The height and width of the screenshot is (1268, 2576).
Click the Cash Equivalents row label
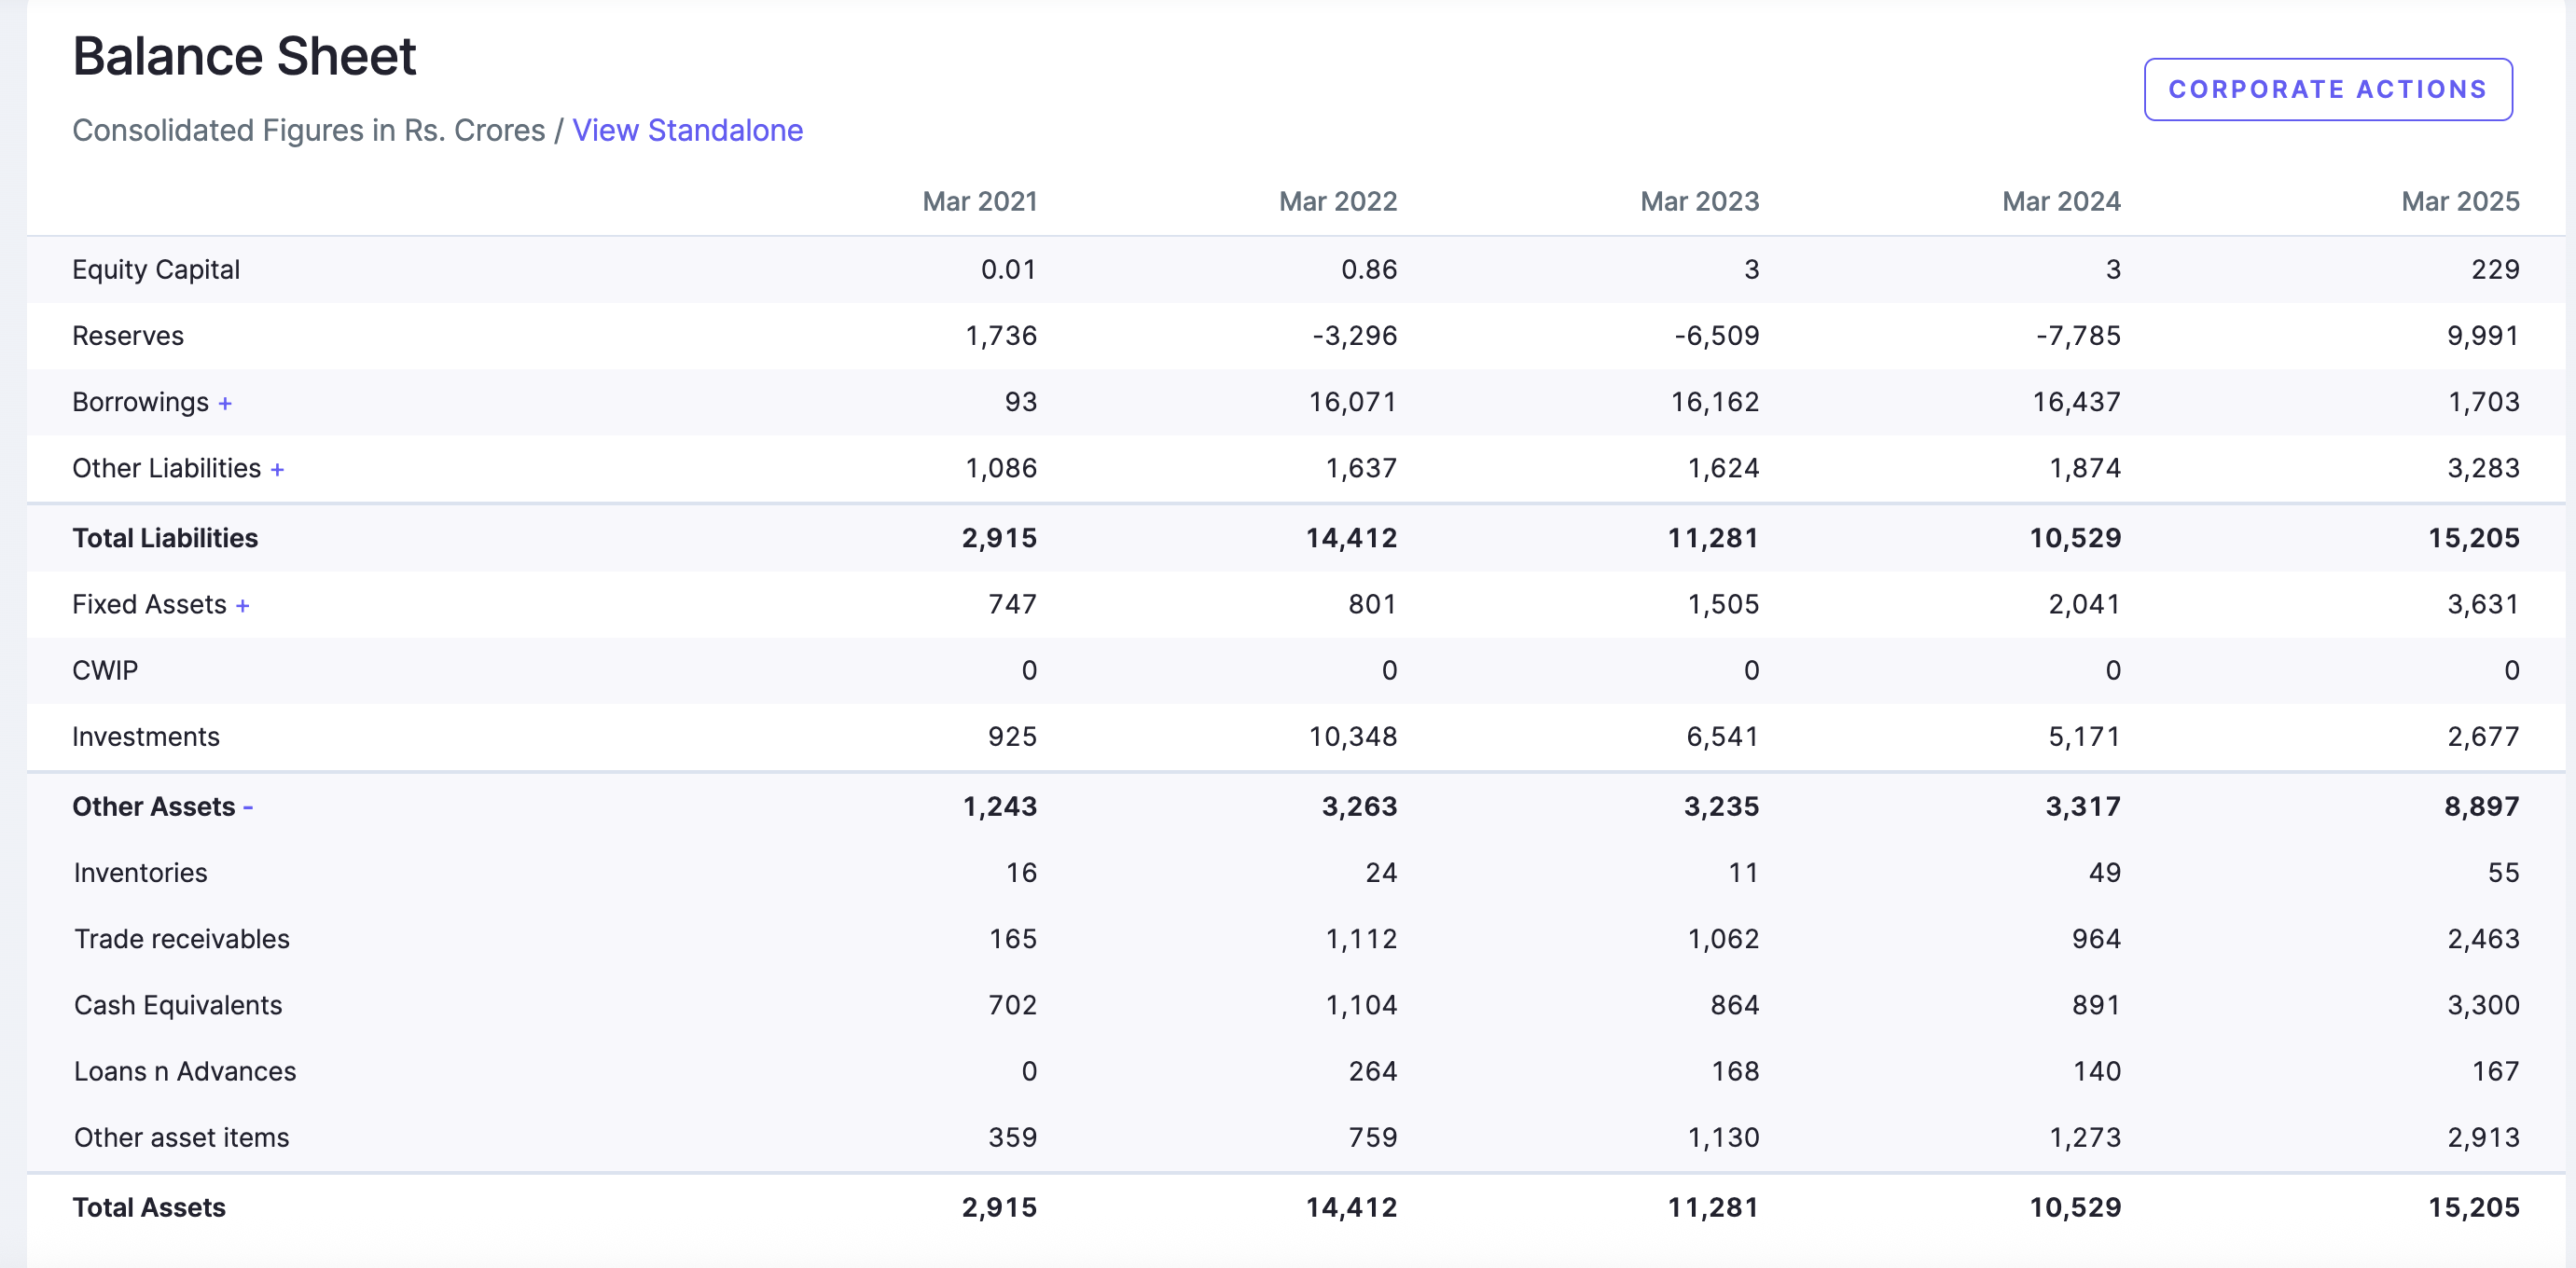point(178,1005)
